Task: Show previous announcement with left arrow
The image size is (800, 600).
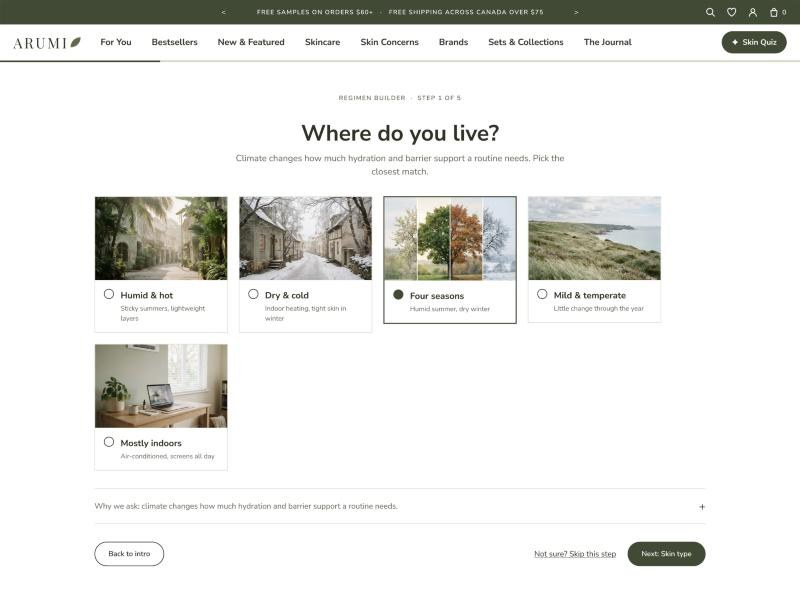Action: [x=223, y=12]
